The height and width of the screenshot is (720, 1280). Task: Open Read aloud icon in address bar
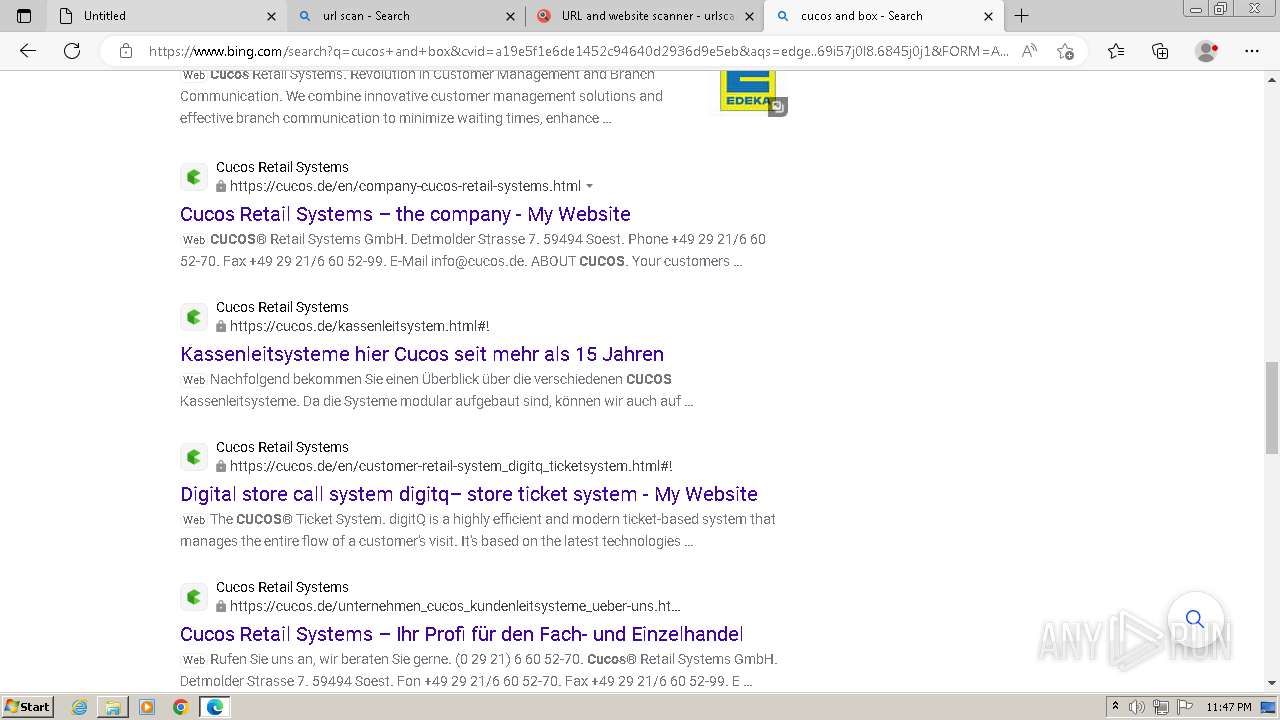click(x=1029, y=51)
